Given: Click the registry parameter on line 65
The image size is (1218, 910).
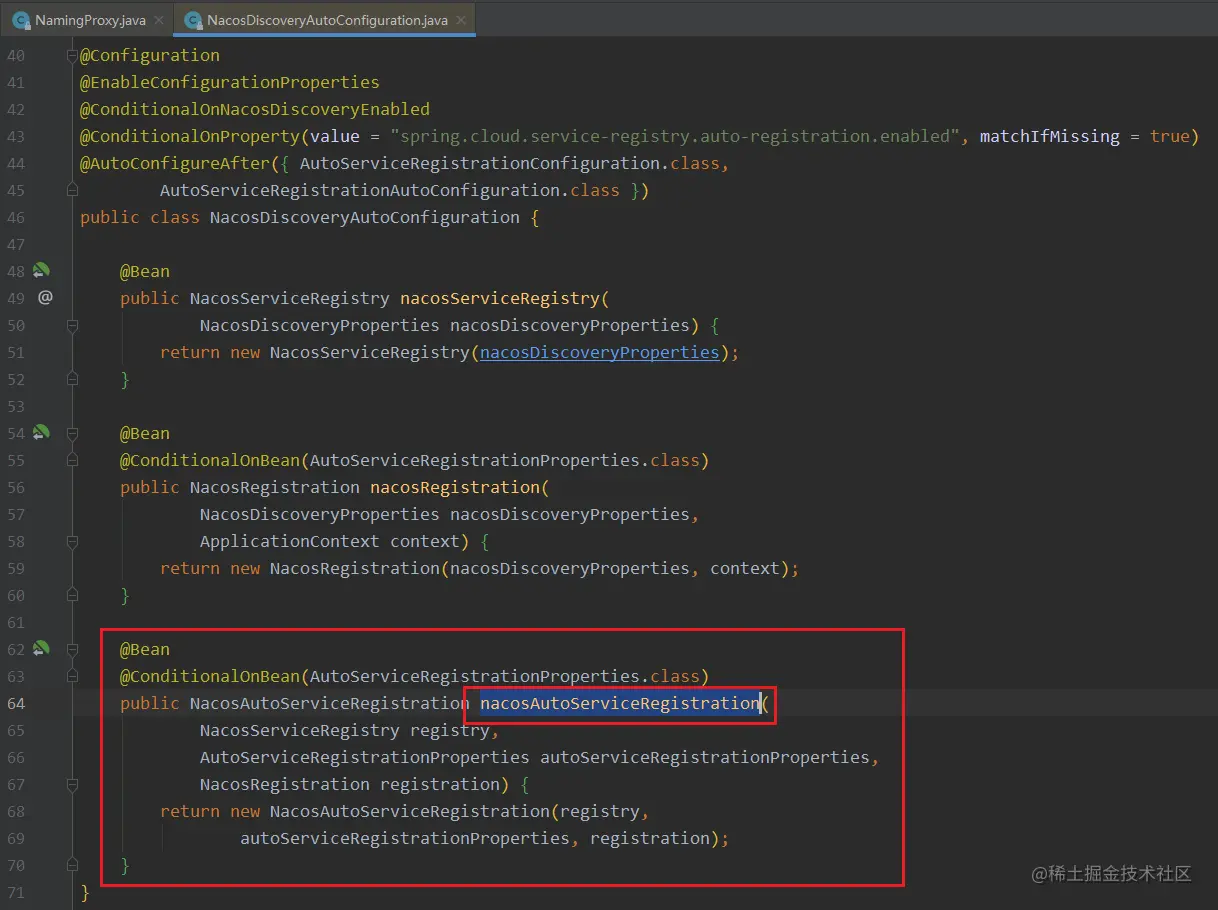Looking at the screenshot, I should click(450, 730).
